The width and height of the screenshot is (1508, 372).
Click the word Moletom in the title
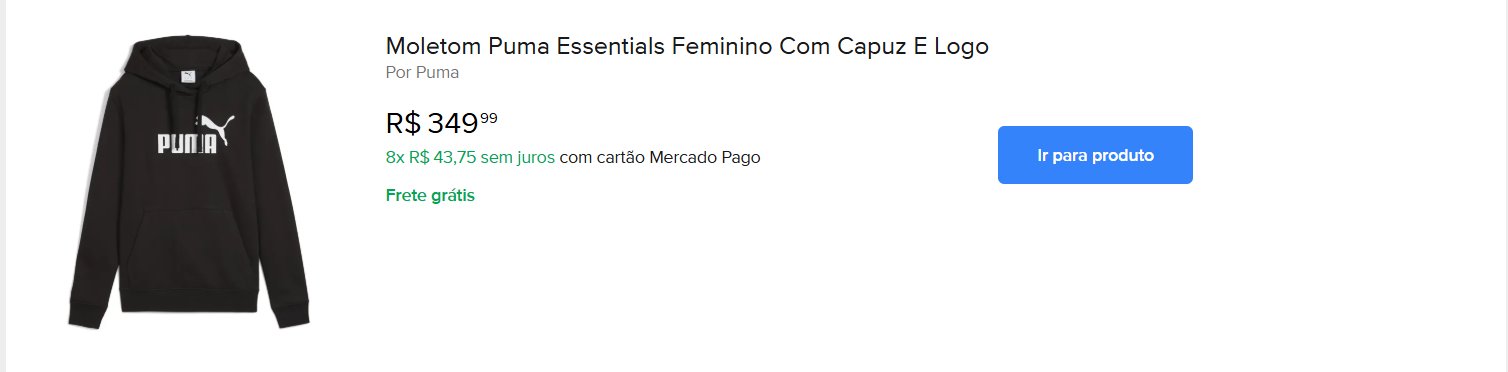(x=434, y=46)
